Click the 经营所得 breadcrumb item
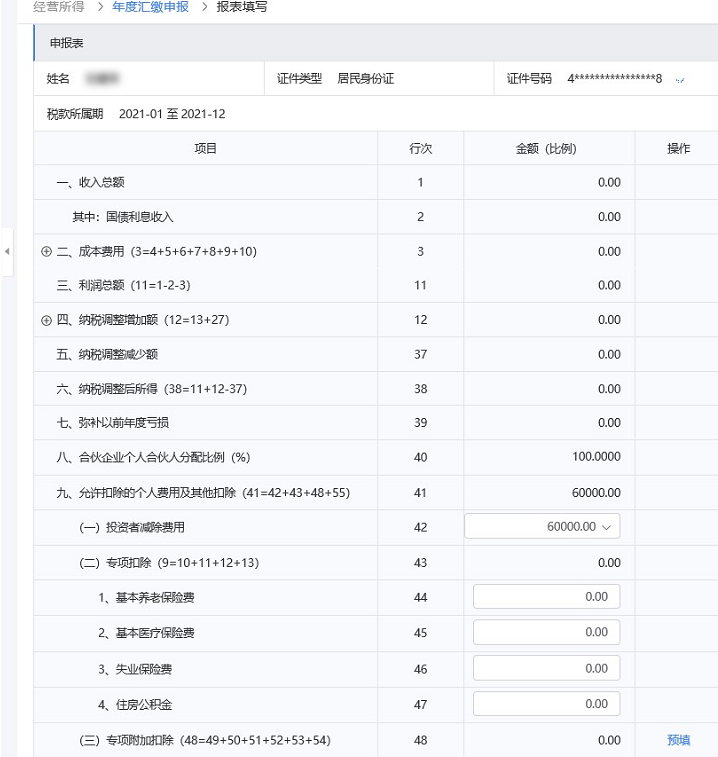Viewport: 718px width, 757px height. (59, 7)
